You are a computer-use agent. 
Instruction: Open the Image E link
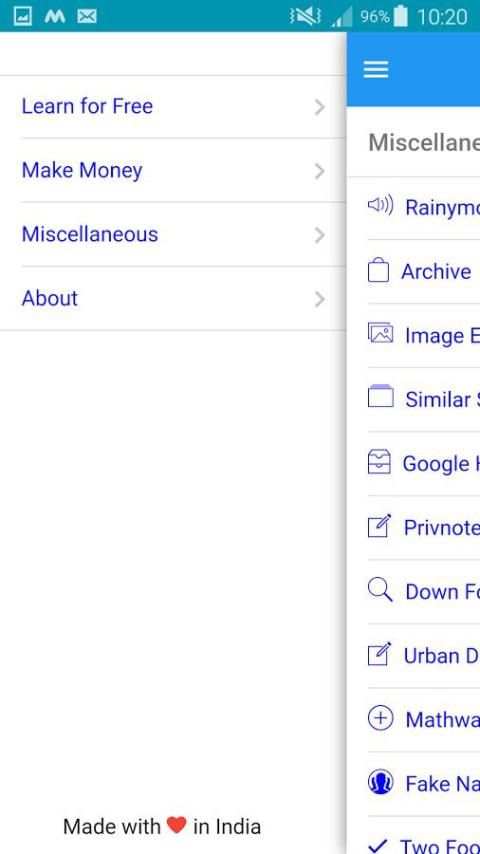point(442,336)
